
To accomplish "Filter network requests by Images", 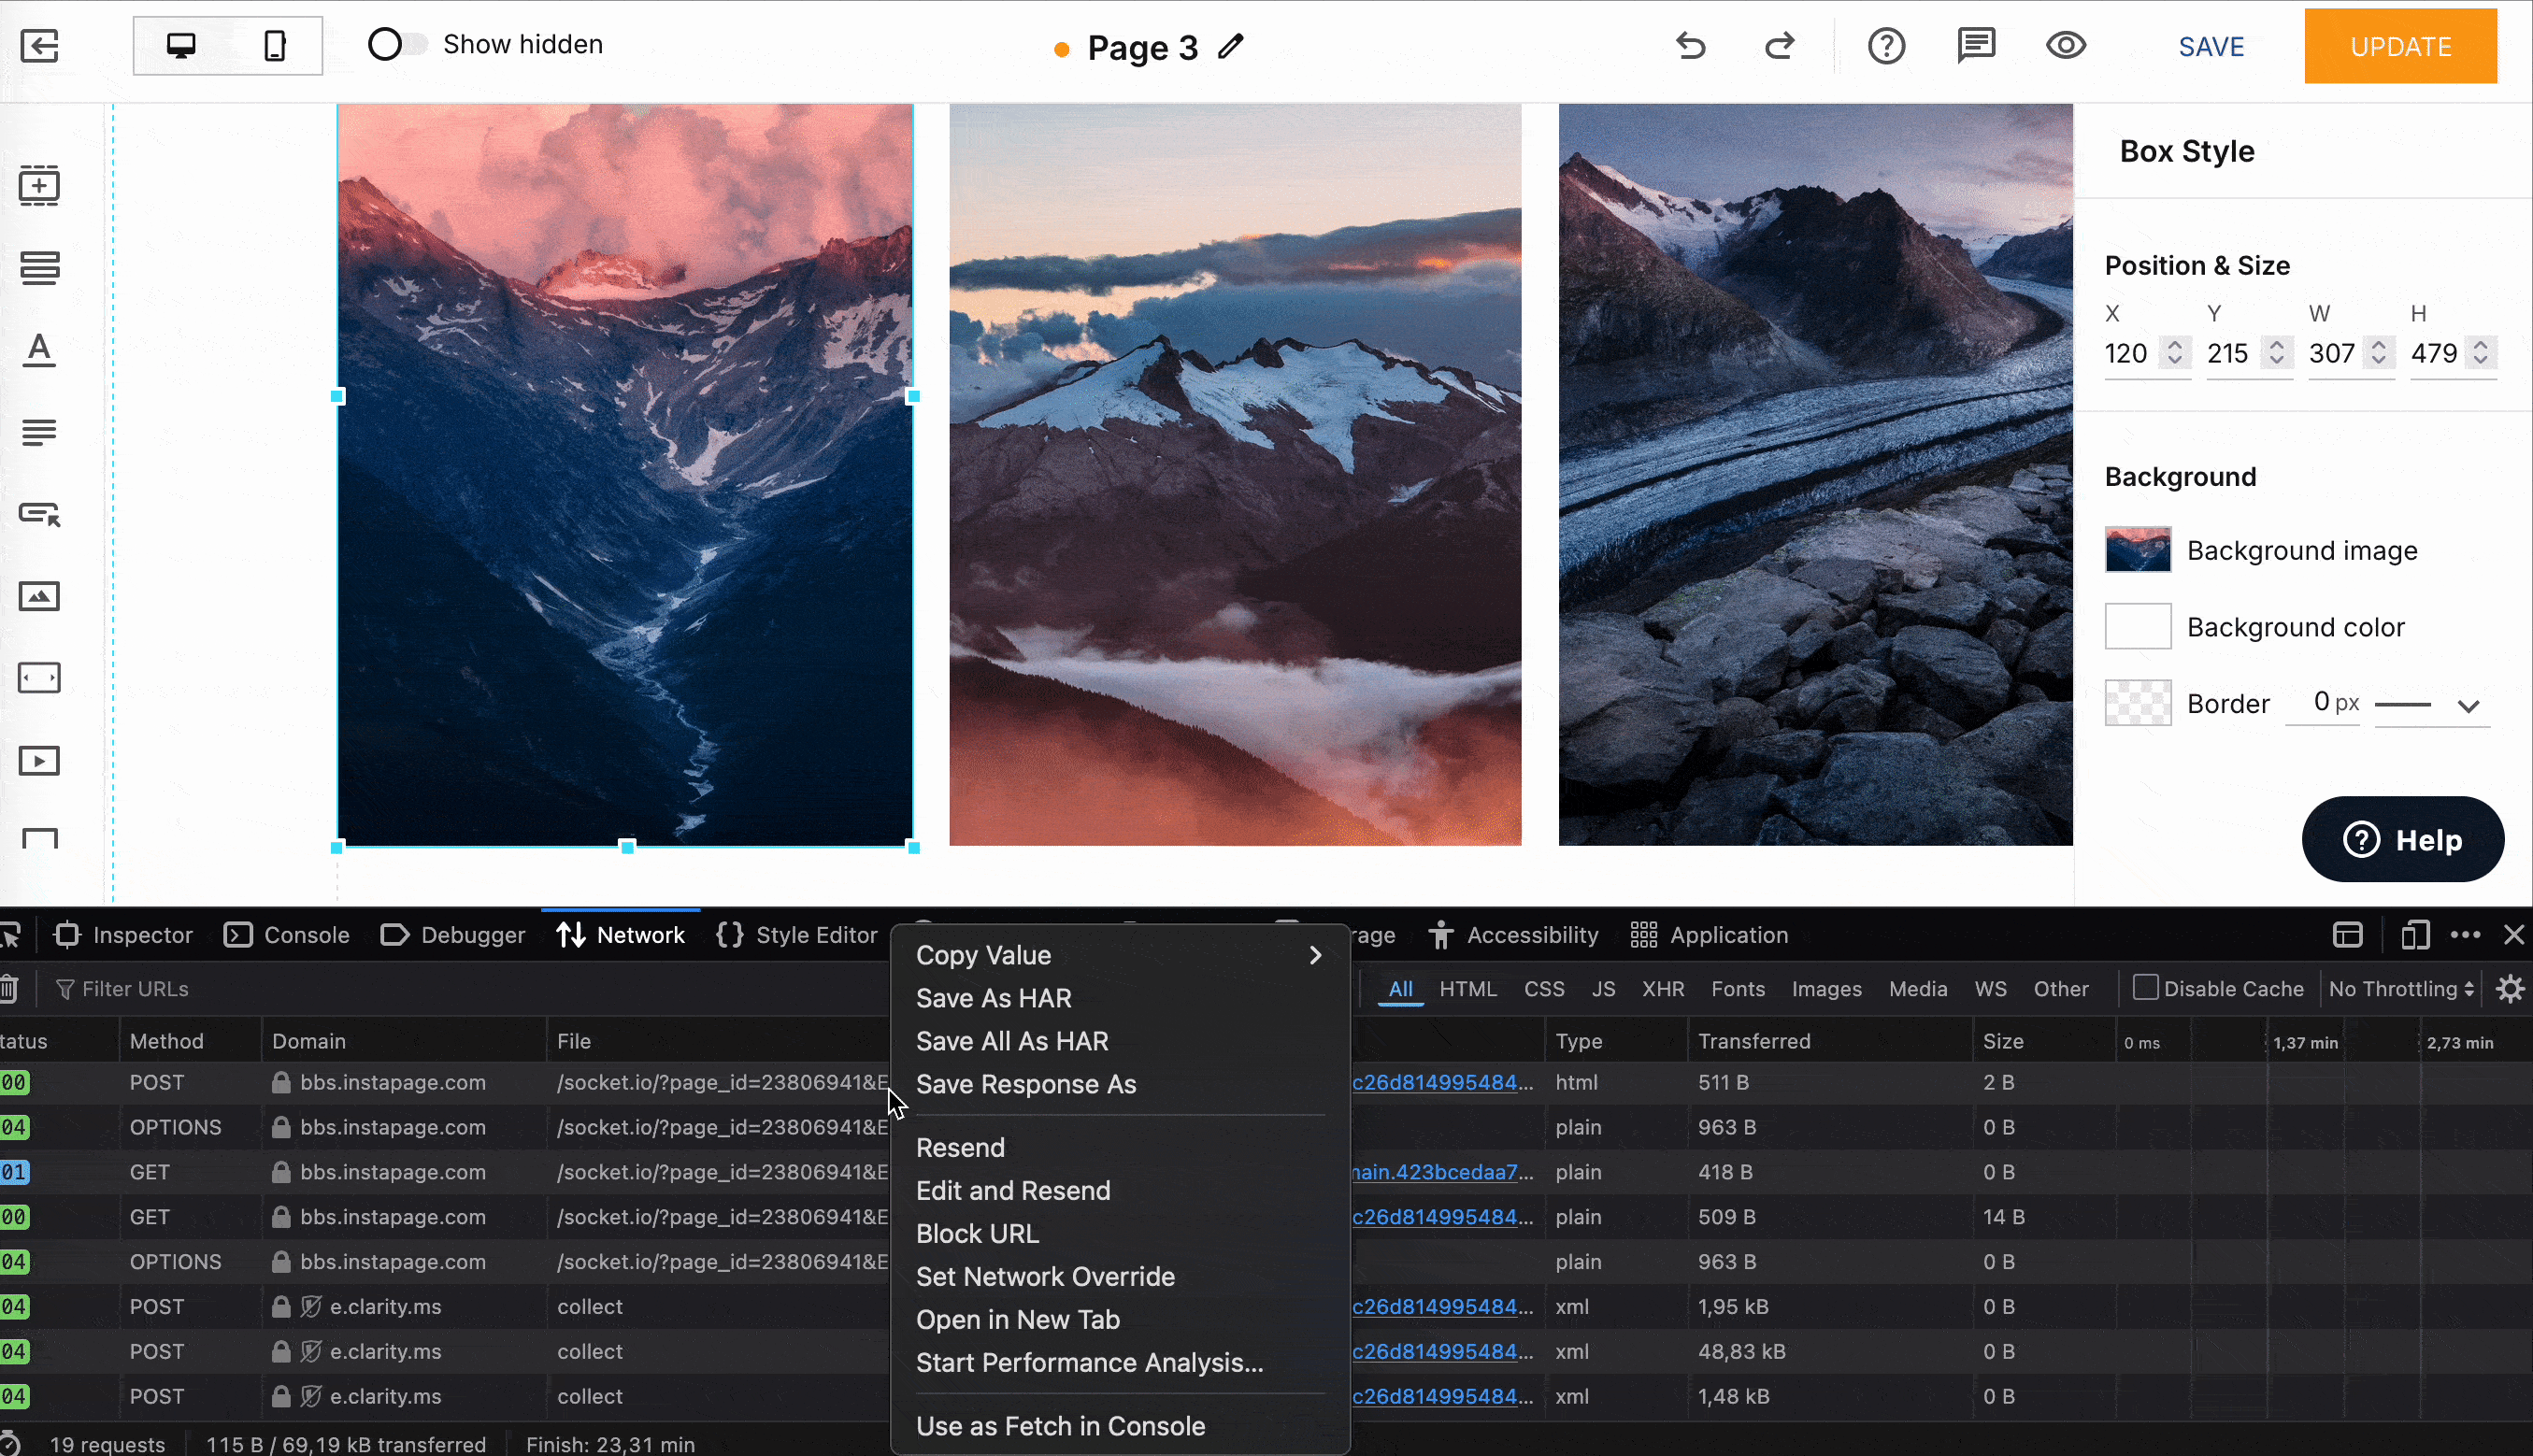I will tap(1826, 989).
